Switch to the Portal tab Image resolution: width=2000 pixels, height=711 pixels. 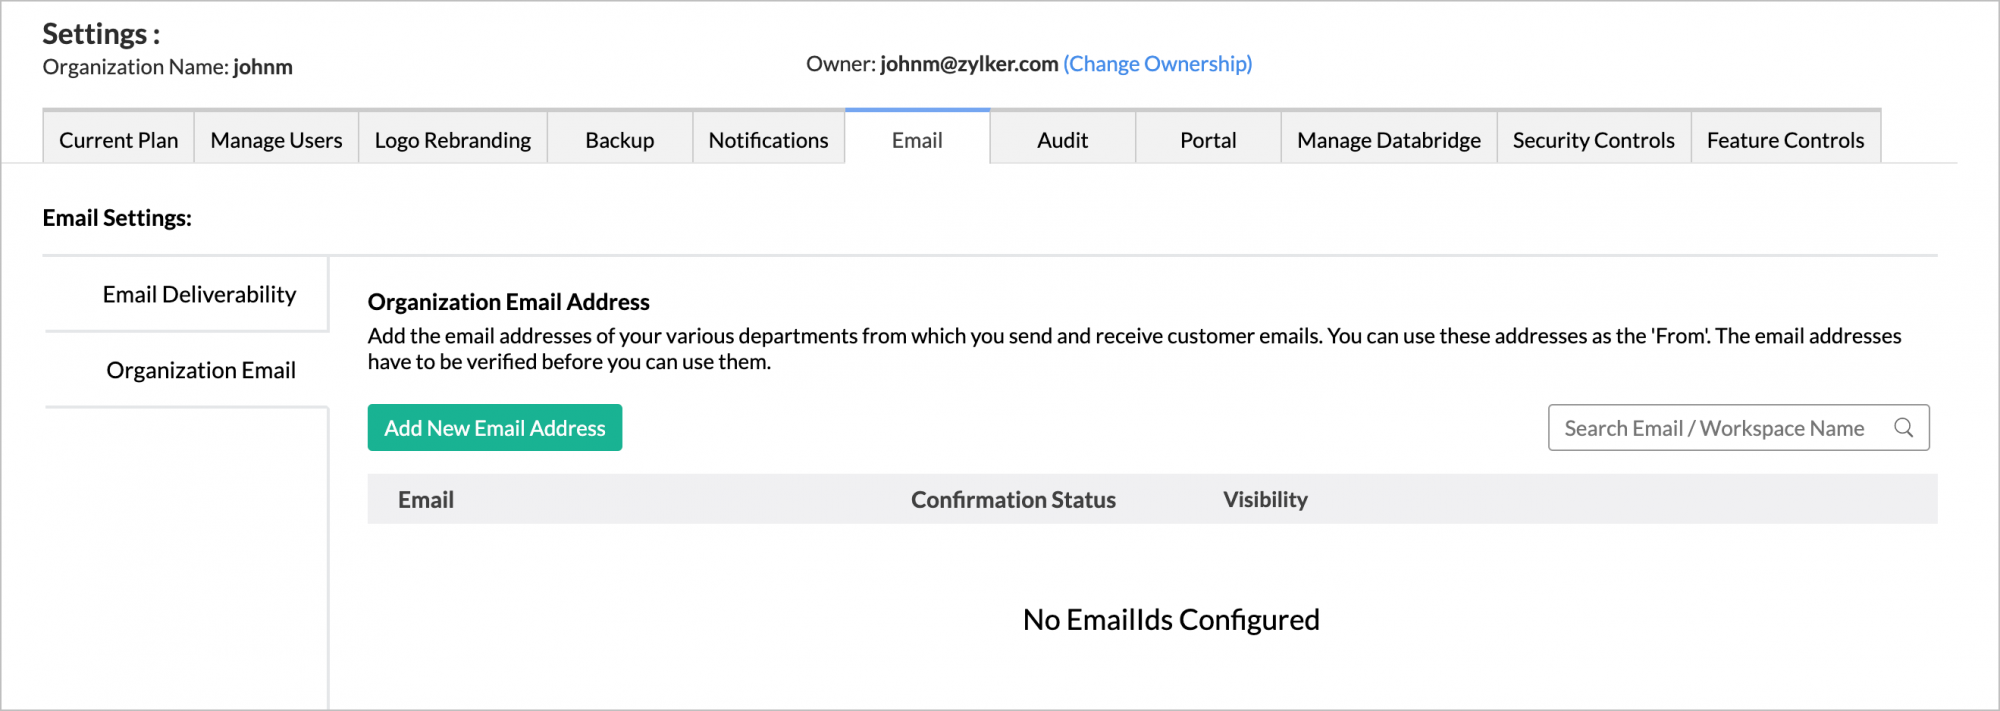(1208, 139)
